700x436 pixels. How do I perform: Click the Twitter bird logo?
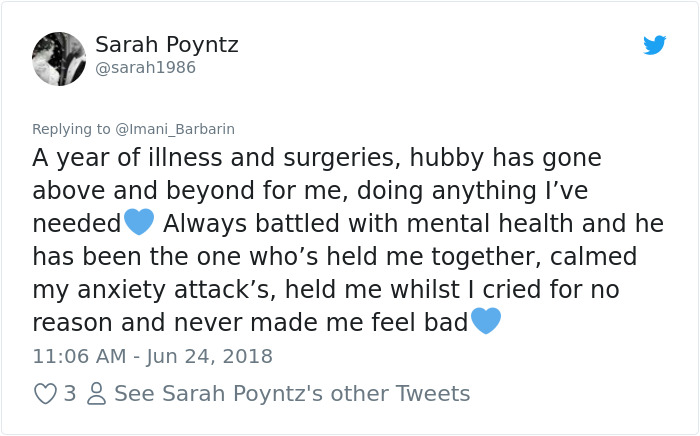(x=655, y=45)
